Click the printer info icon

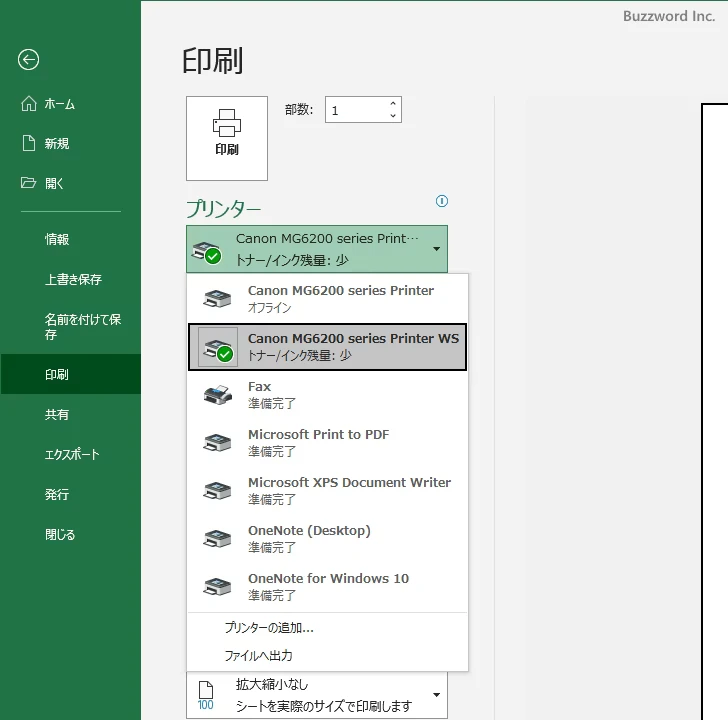pos(442,201)
